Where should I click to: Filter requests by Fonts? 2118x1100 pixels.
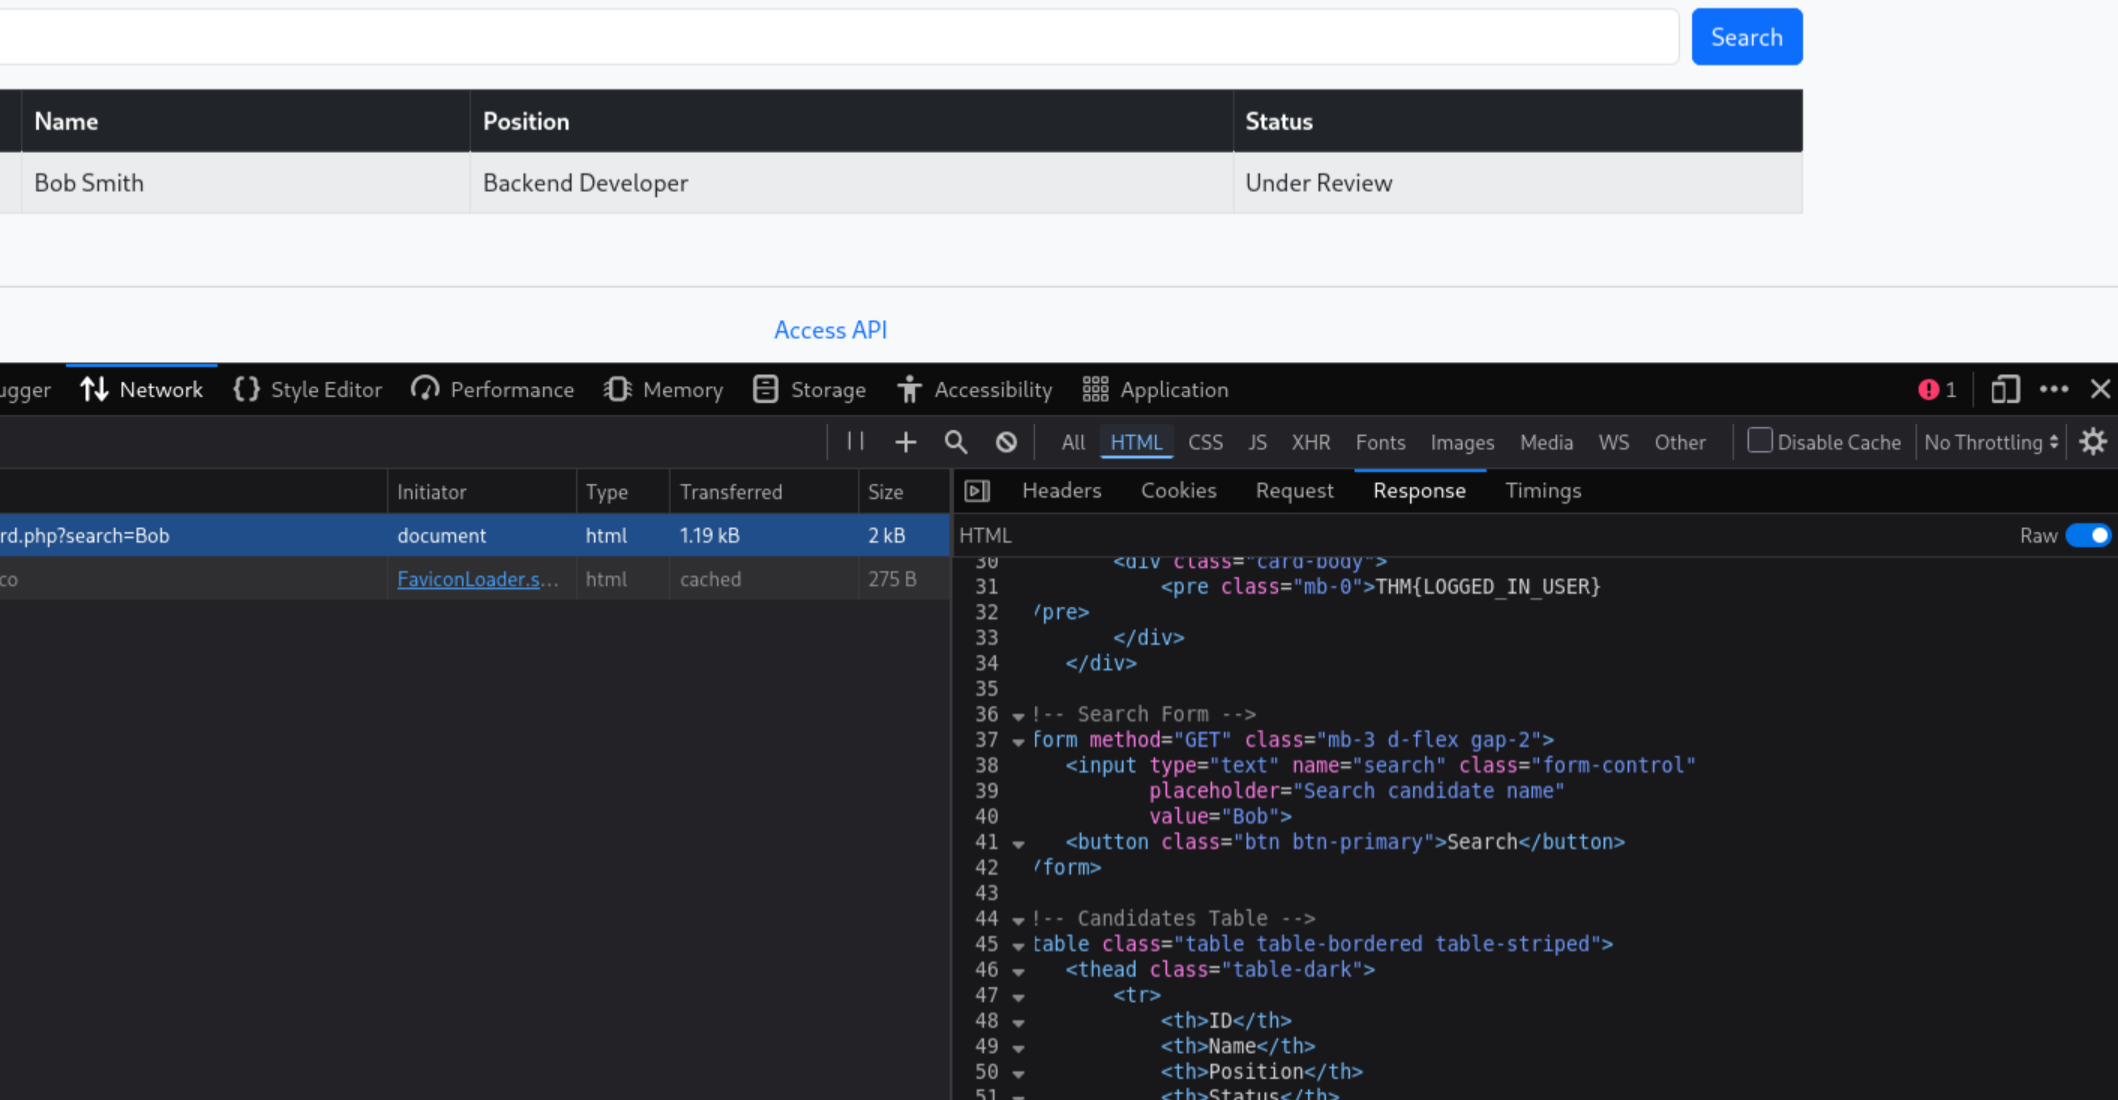coord(1380,442)
